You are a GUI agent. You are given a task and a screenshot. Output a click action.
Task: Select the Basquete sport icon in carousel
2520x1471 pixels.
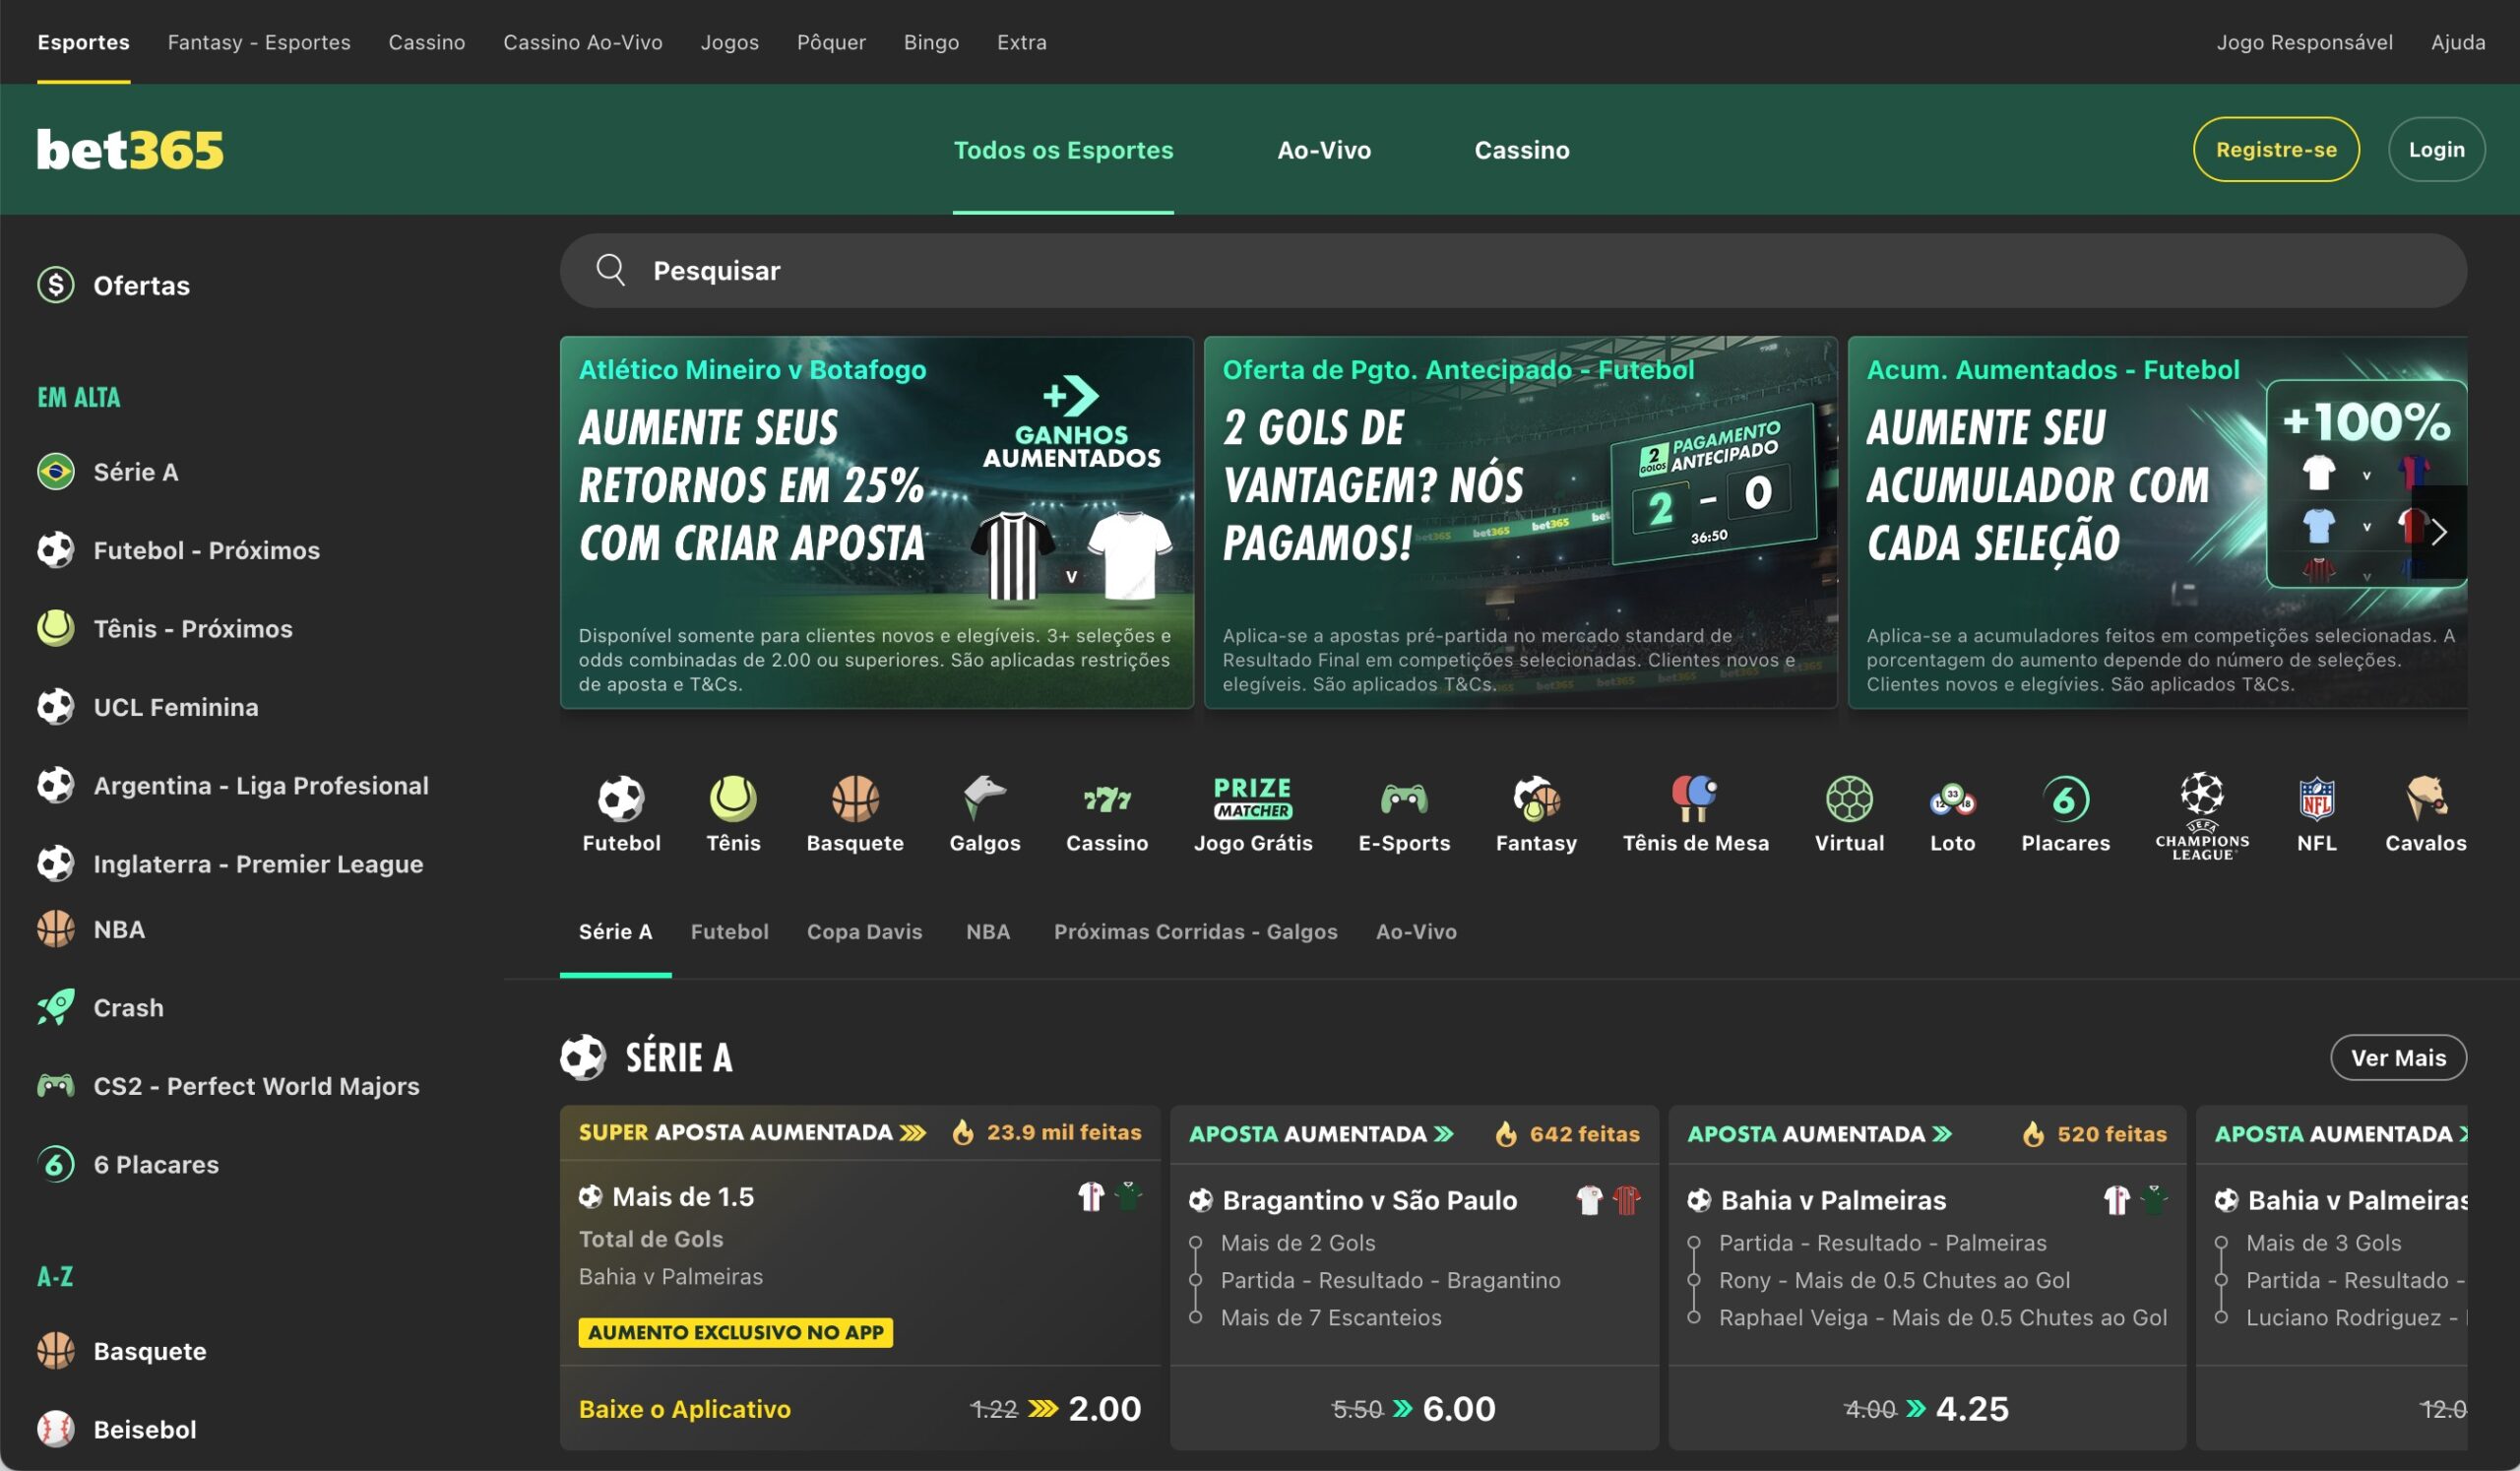(855, 798)
